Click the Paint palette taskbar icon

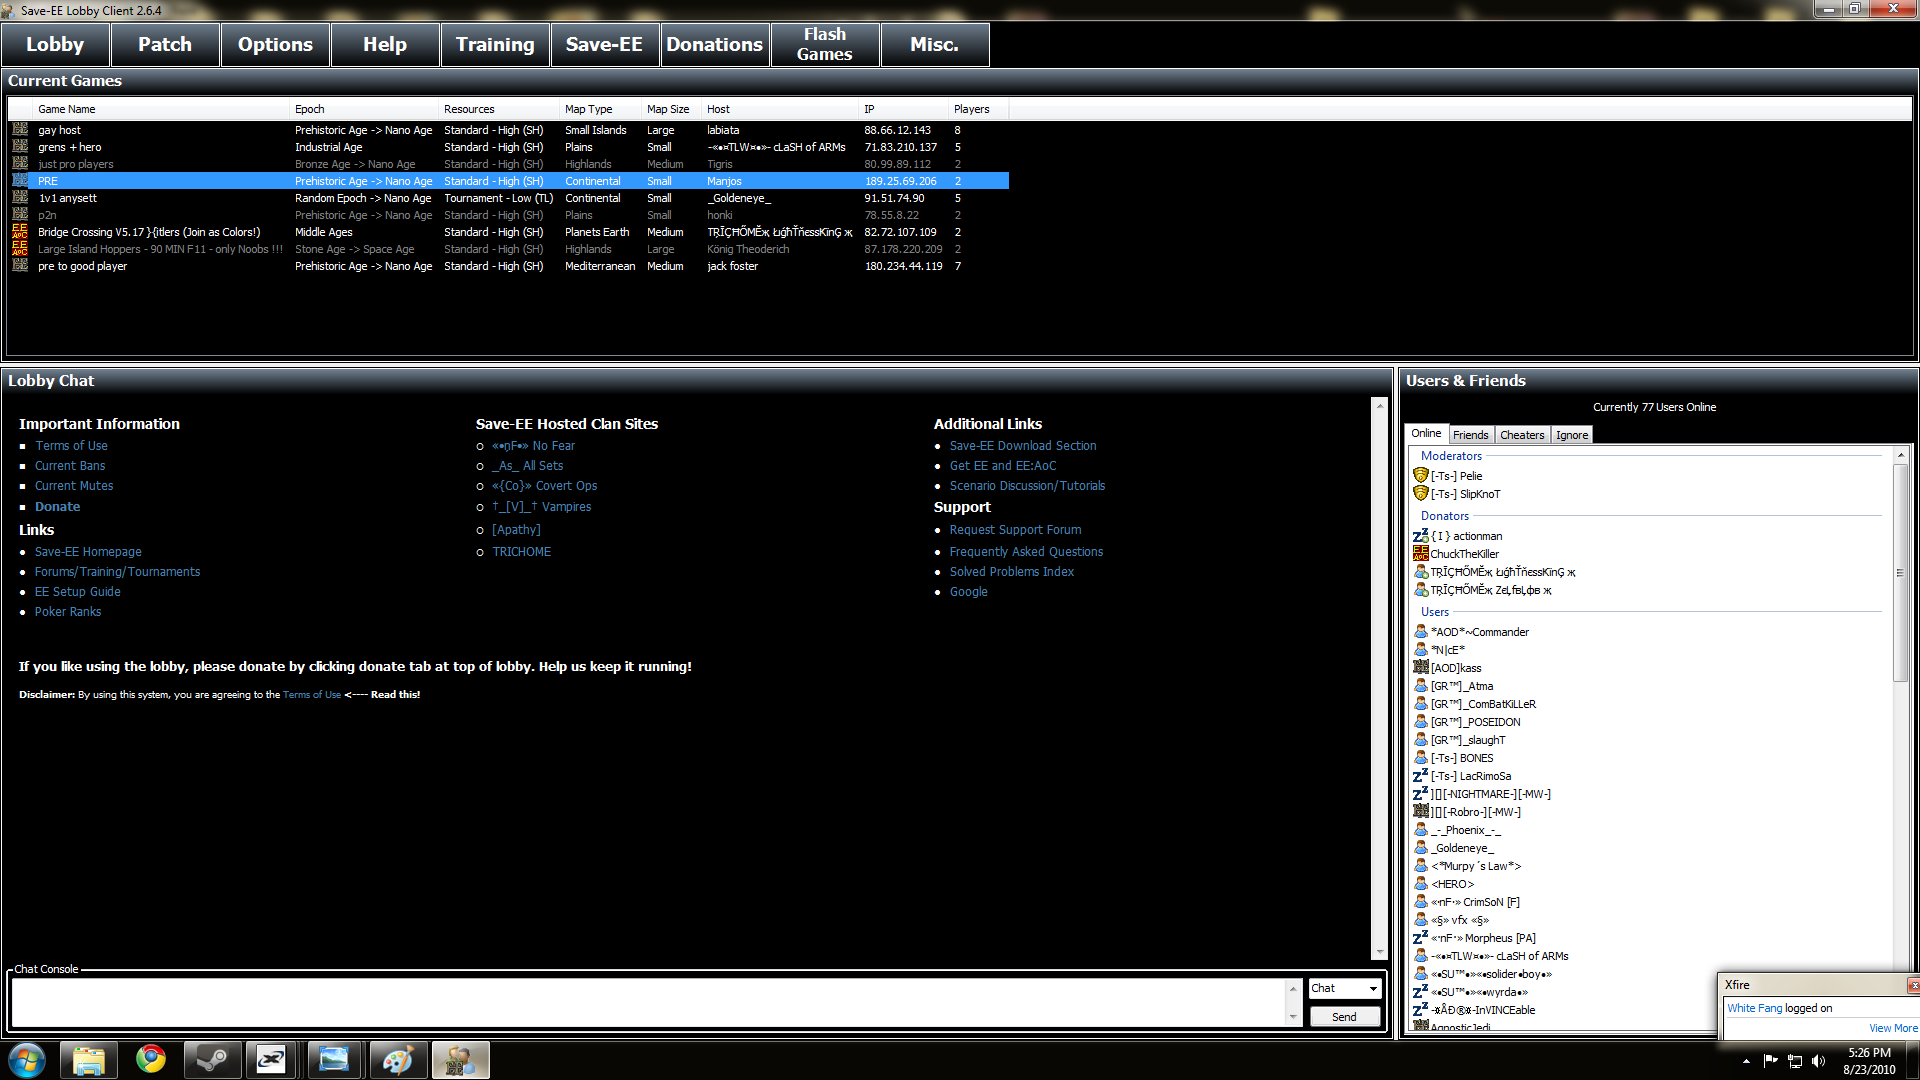pyautogui.click(x=397, y=1059)
